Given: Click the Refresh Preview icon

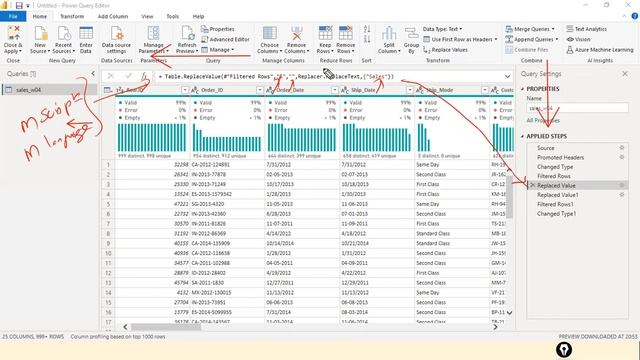Looking at the screenshot, I should [187, 33].
